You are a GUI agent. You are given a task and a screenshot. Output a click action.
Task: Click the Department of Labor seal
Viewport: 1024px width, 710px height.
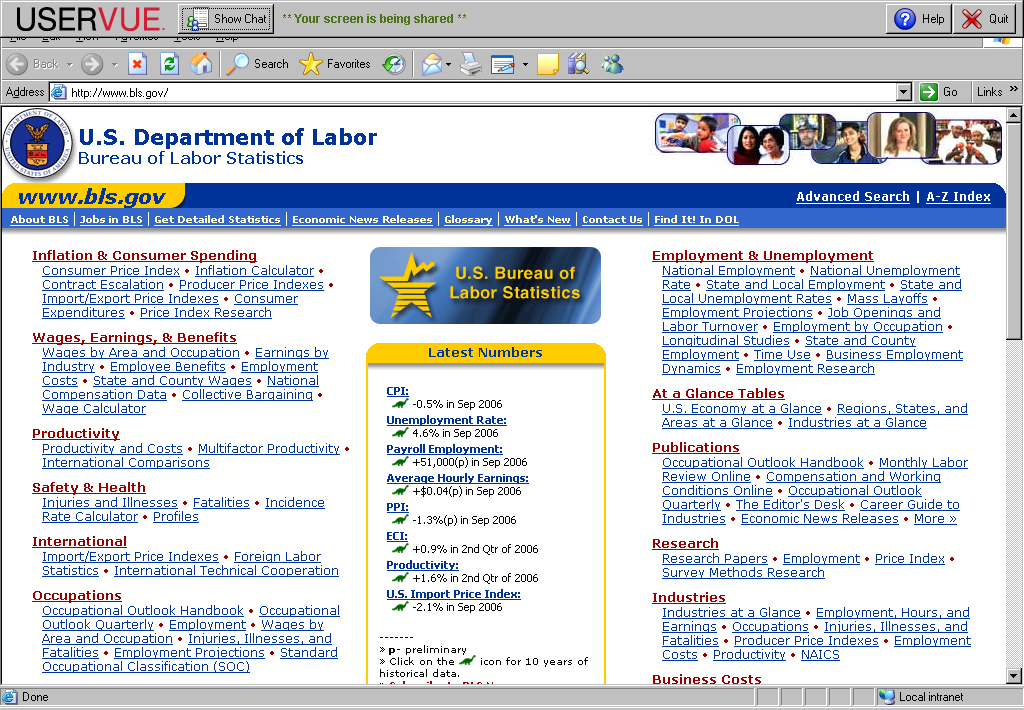[x=37, y=144]
